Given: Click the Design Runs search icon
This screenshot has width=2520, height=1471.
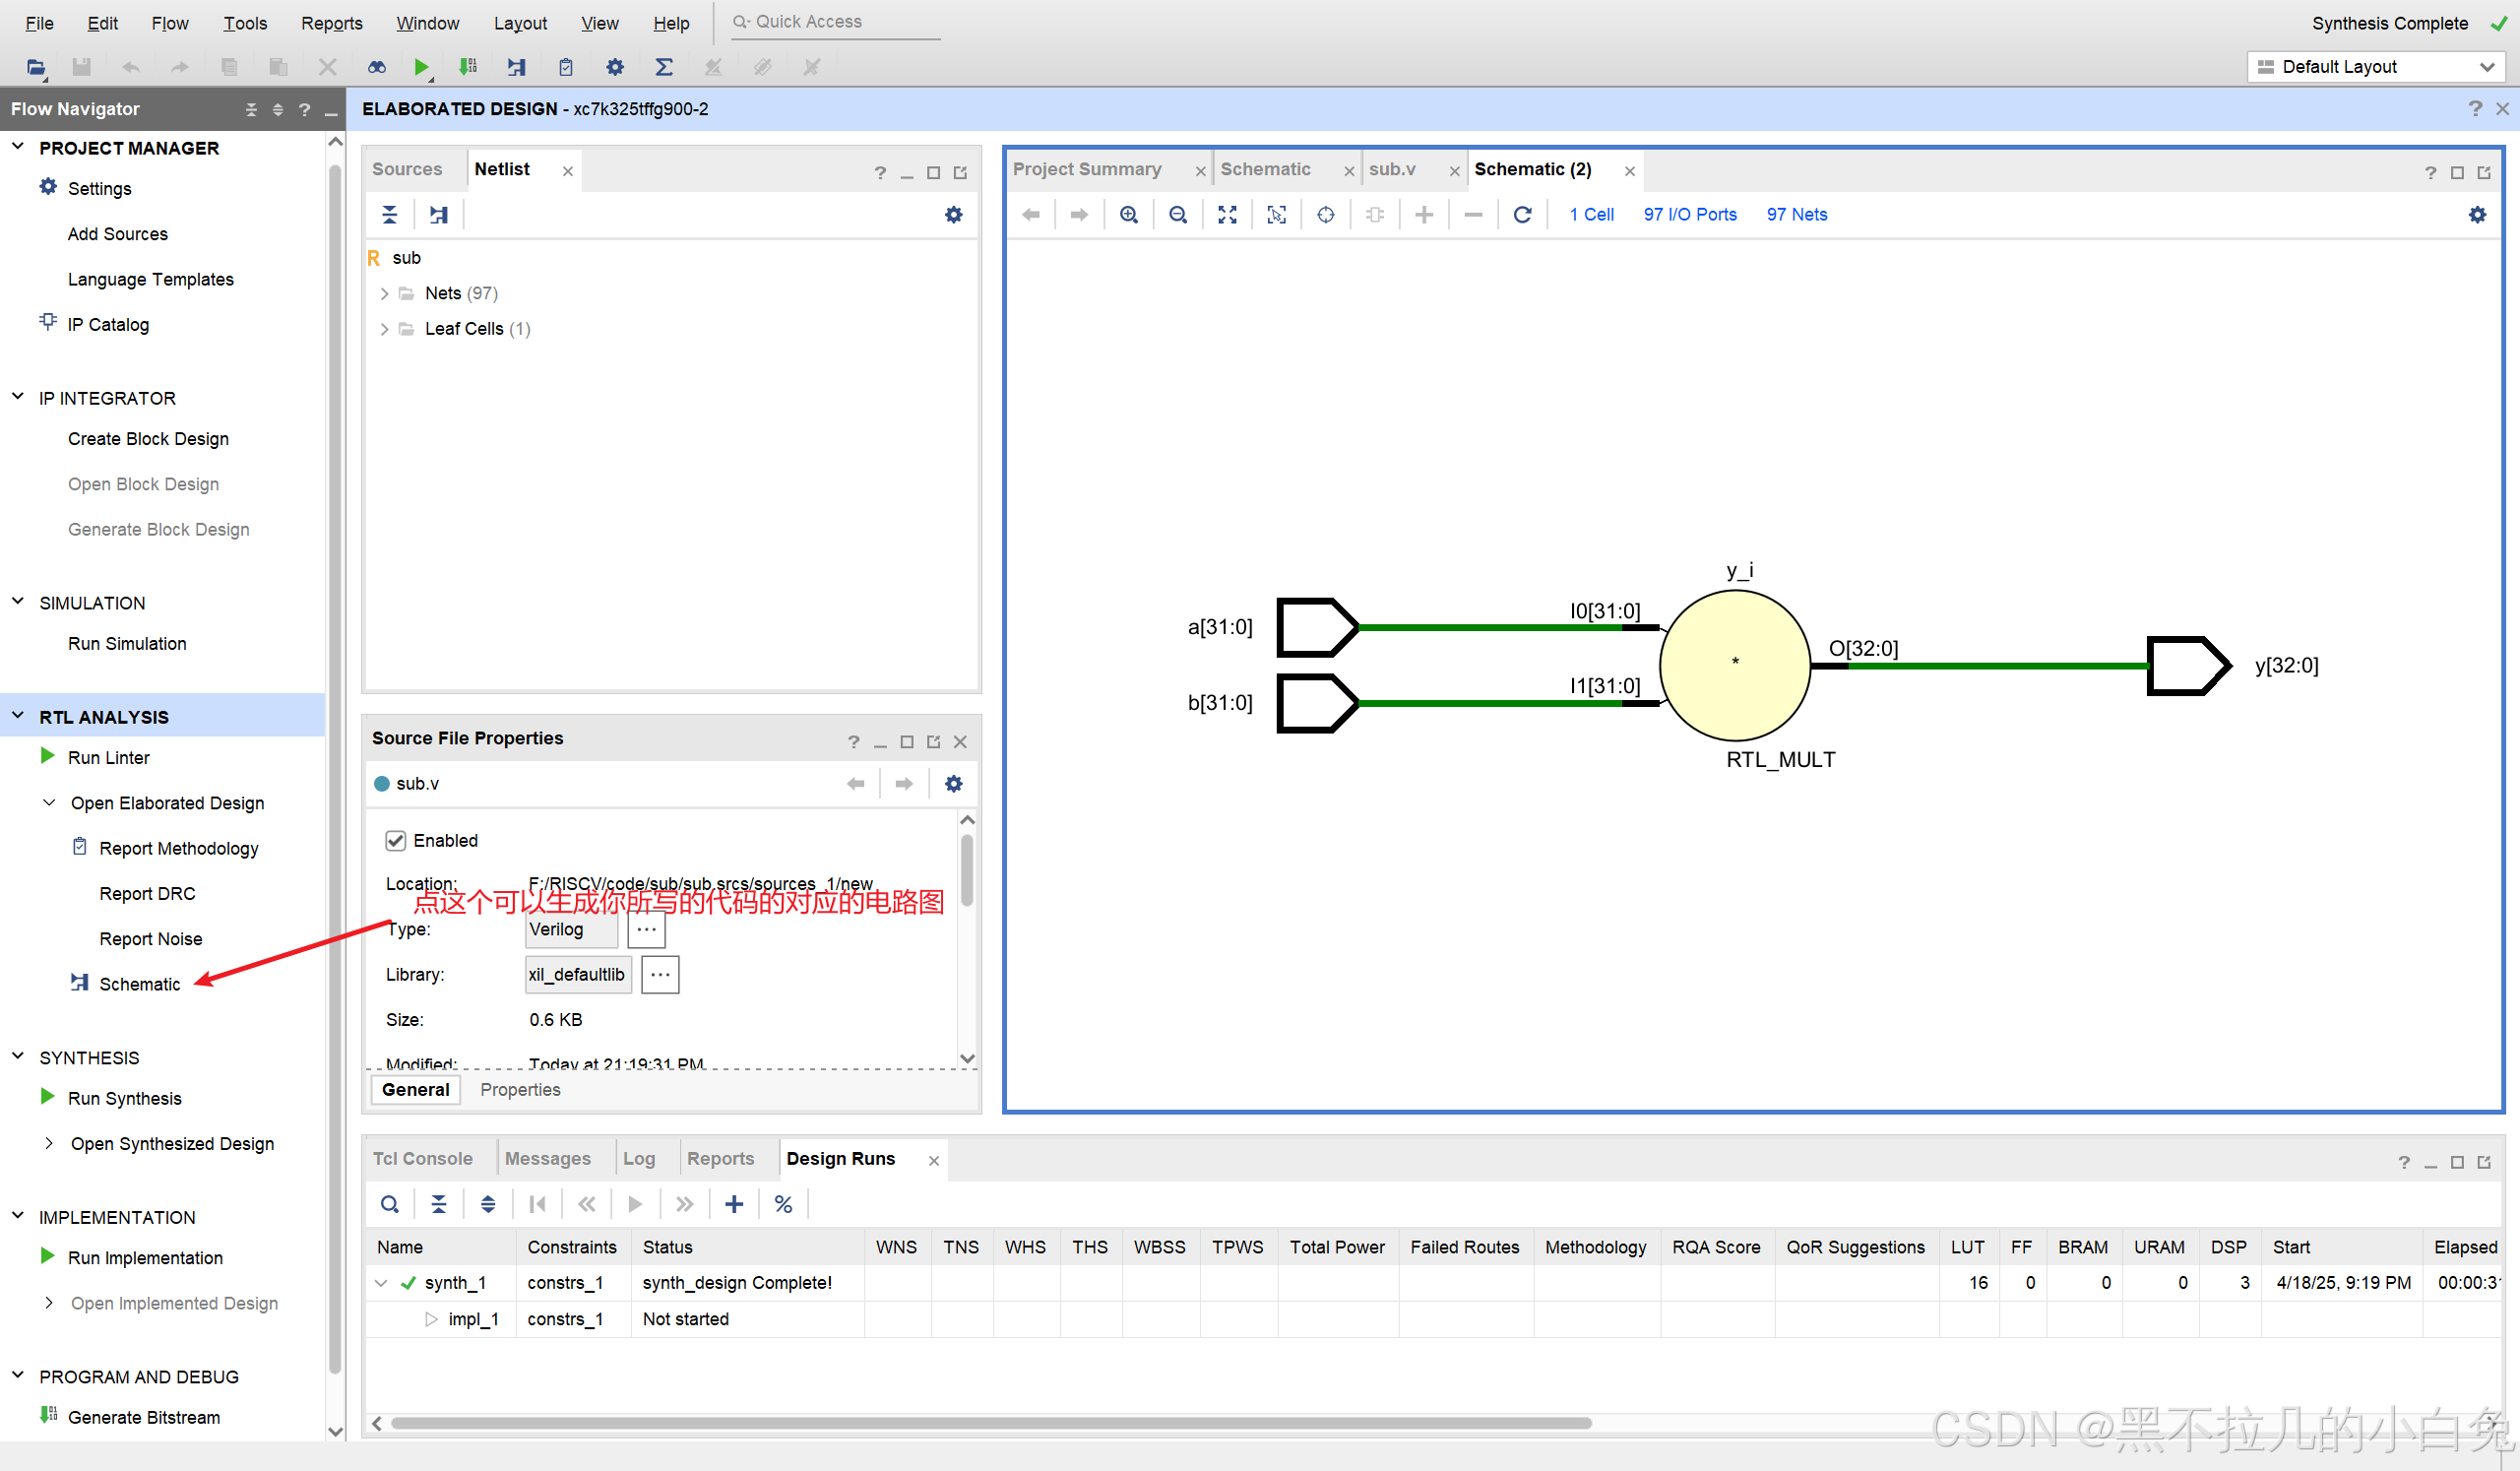Looking at the screenshot, I should coord(390,1204).
